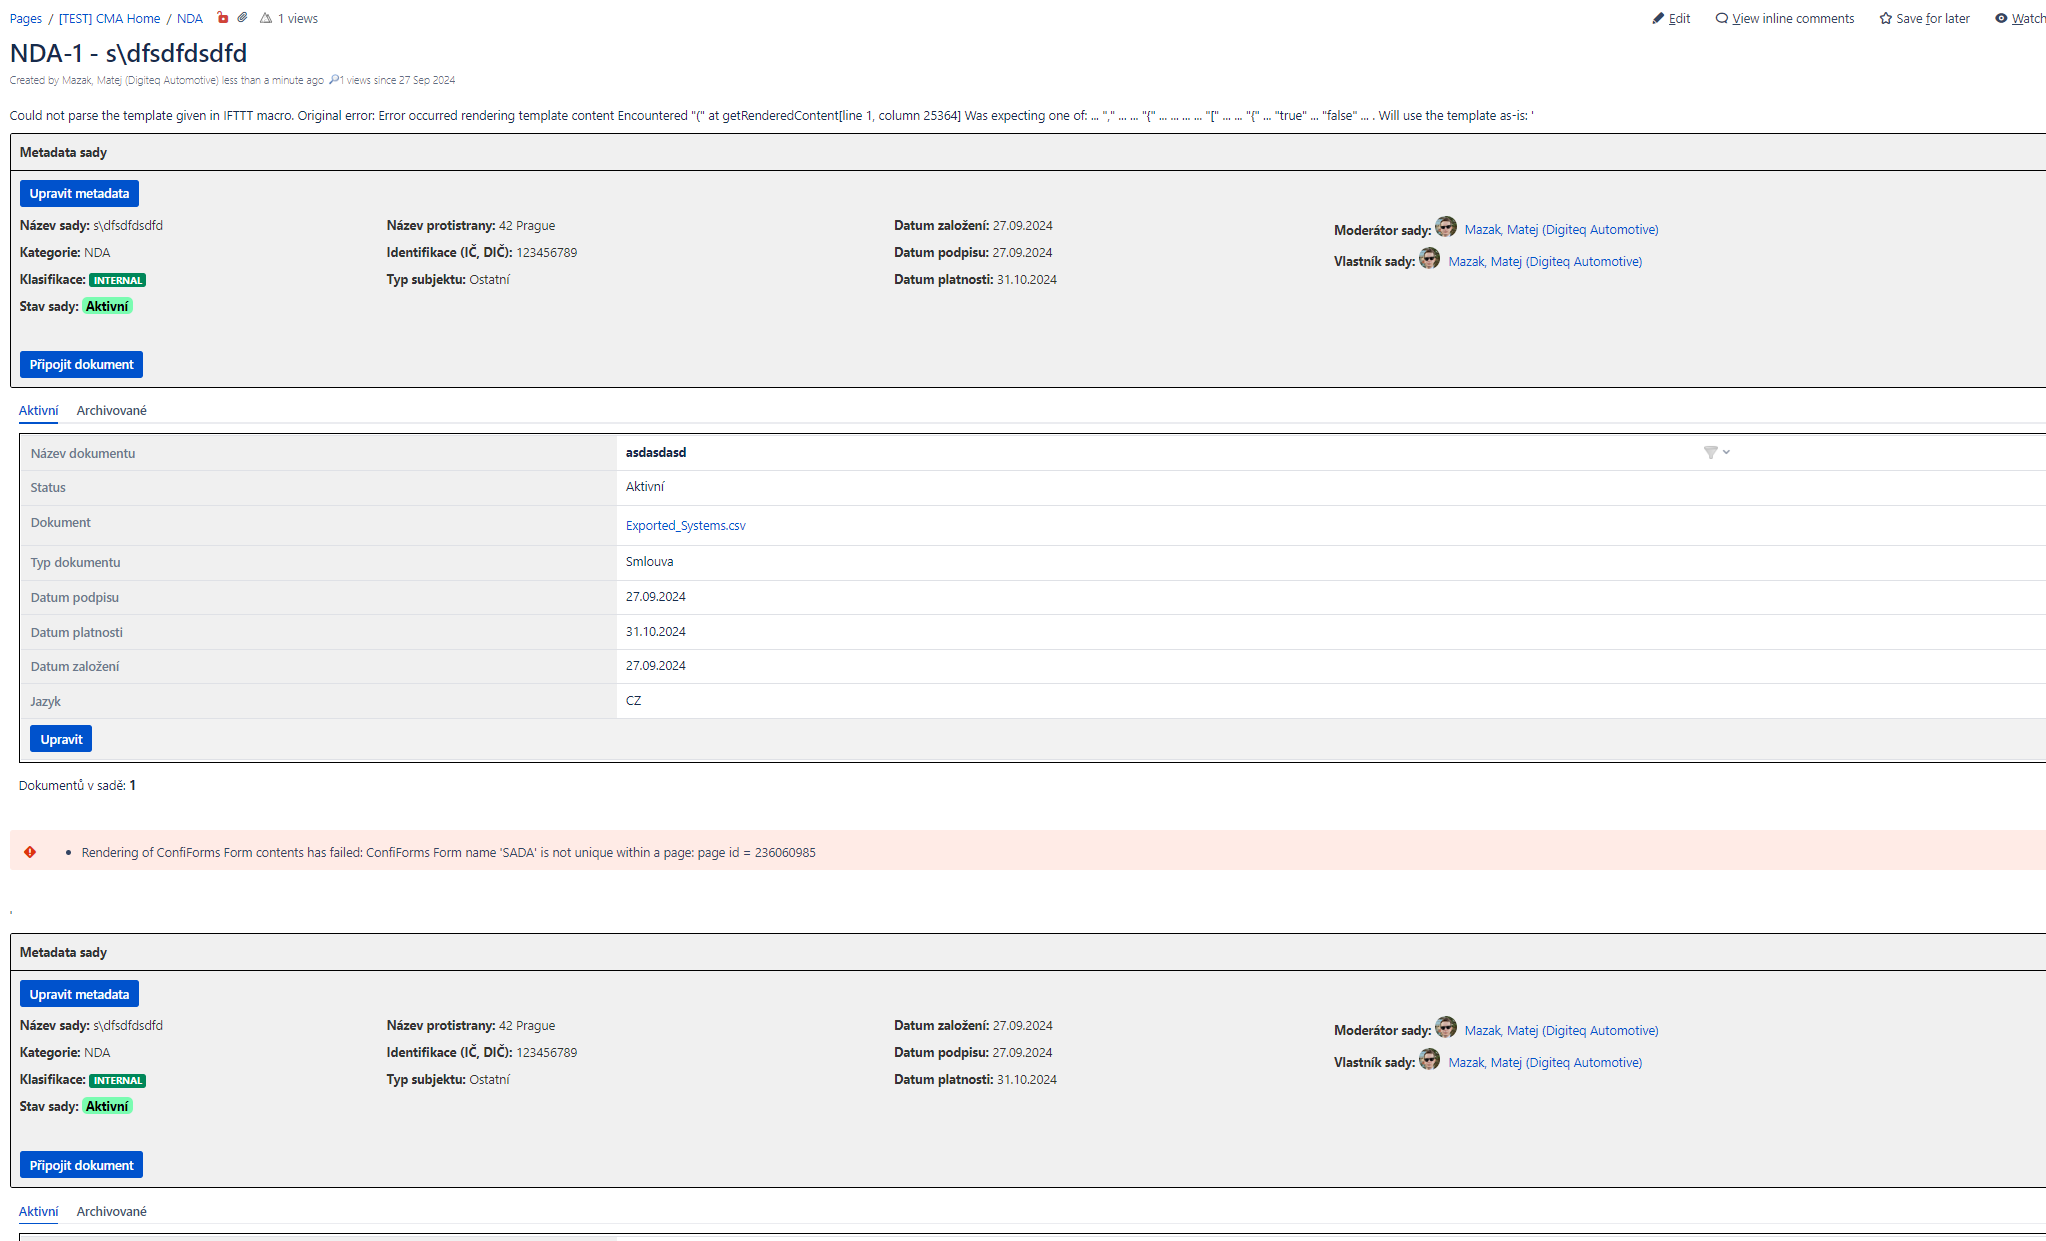Click the first Upravit metadata button
This screenshot has width=2046, height=1241.
pyautogui.click(x=79, y=194)
